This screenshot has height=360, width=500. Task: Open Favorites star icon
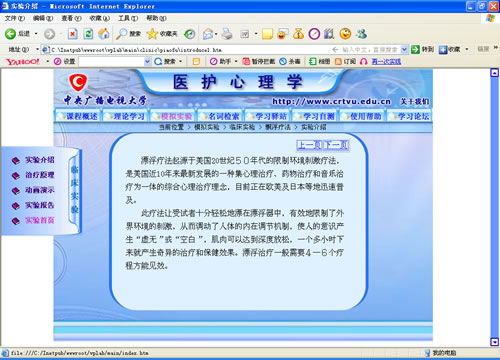pyautogui.click(x=152, y=34)
